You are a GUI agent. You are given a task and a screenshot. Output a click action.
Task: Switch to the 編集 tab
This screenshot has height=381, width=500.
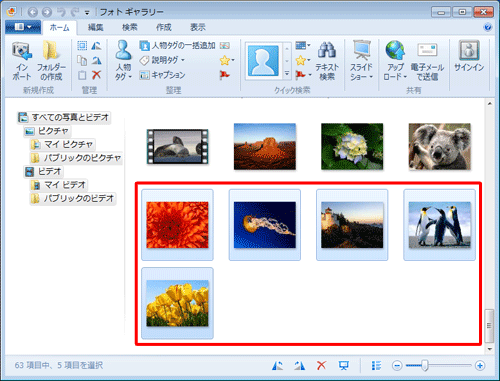[x=95, y=27]
